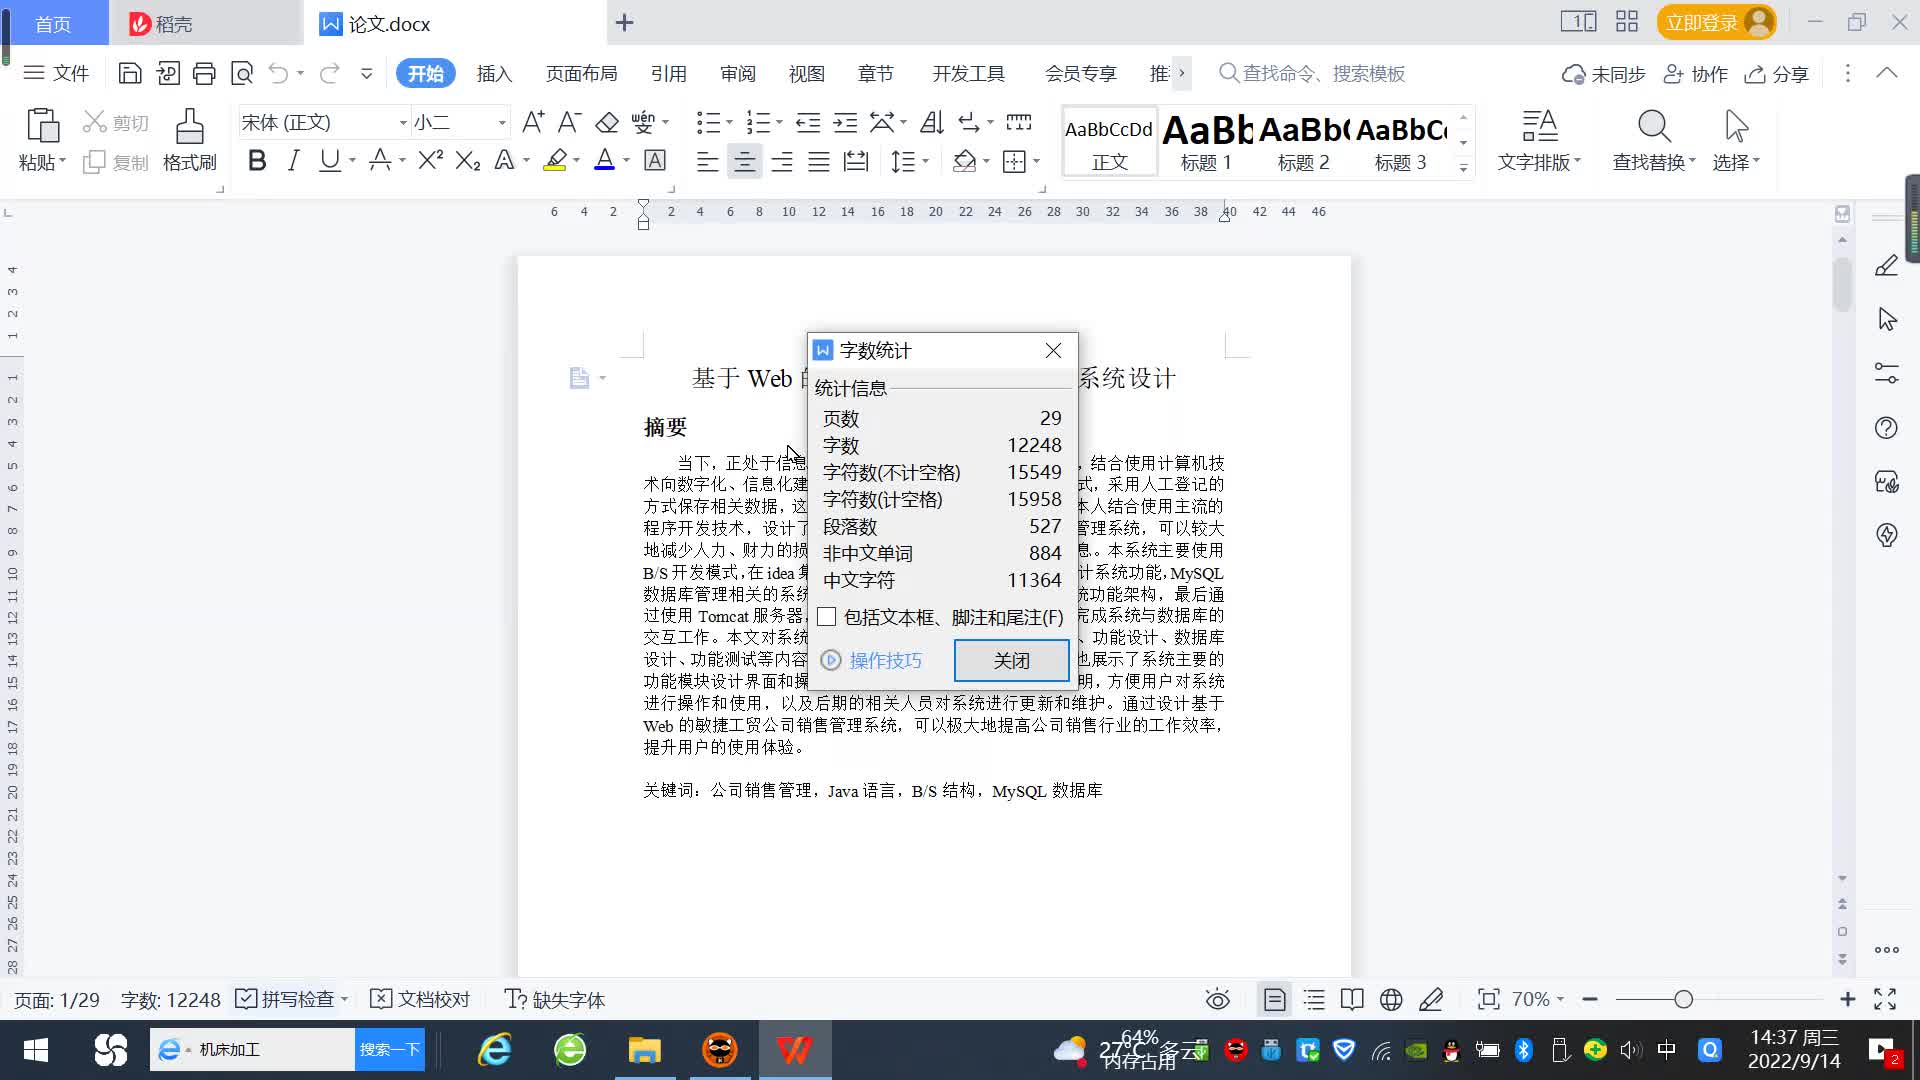Switch to the 页面布局 tab
1920x1080 pixels.
coord(581,74)
